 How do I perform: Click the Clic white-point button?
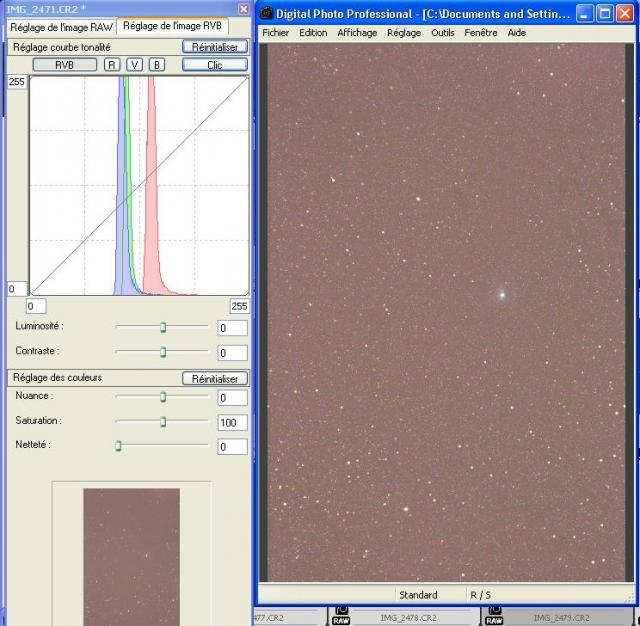[x=215, y=65]
